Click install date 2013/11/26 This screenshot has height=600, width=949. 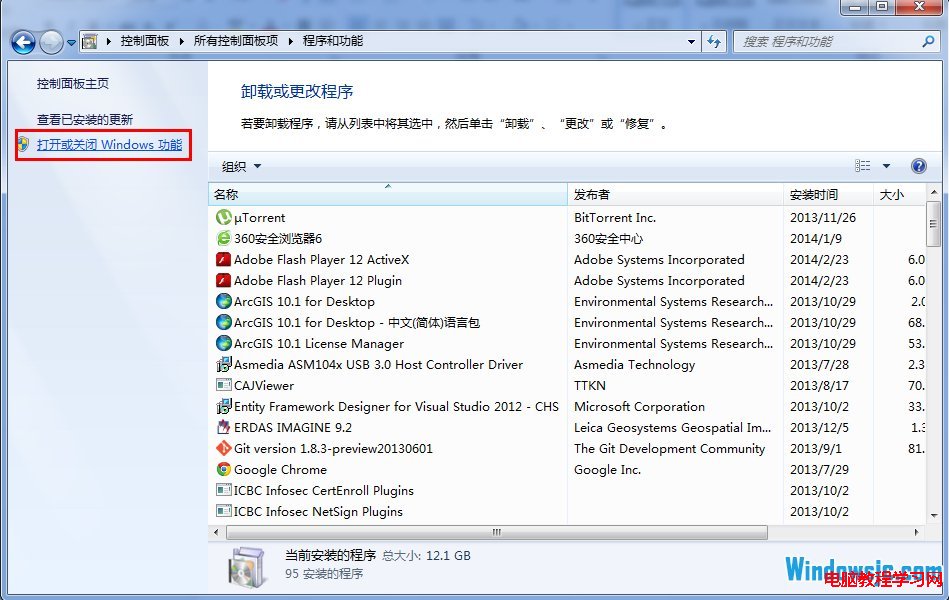pos(823,217)
